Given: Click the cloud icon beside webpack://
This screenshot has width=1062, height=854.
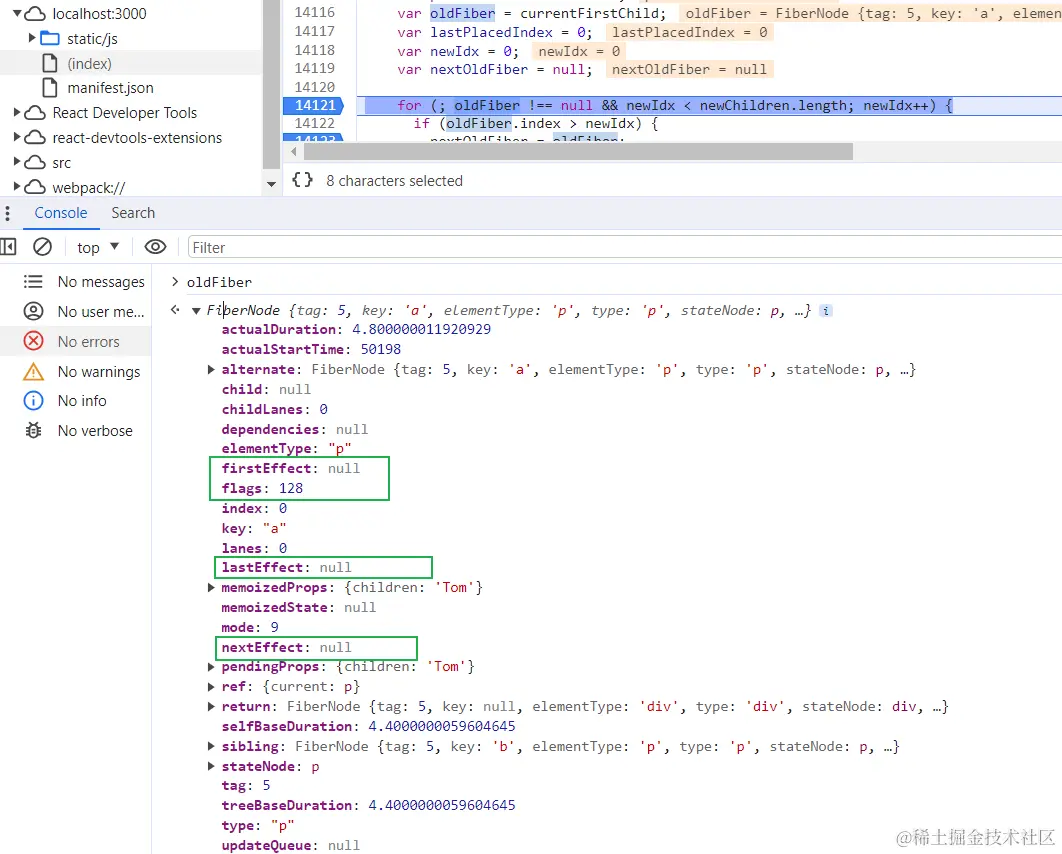Looking at the screenshot, I should (35, 187).
